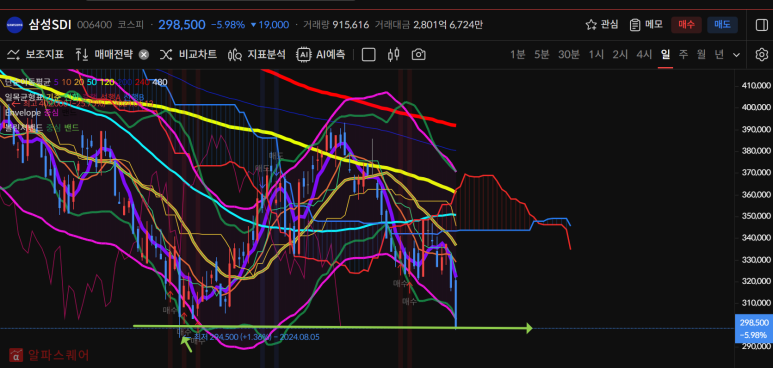The height and width of the screenshot is (368, 773).
Task: Click the 일목균형표 legend label
Action: click(24, 97)
